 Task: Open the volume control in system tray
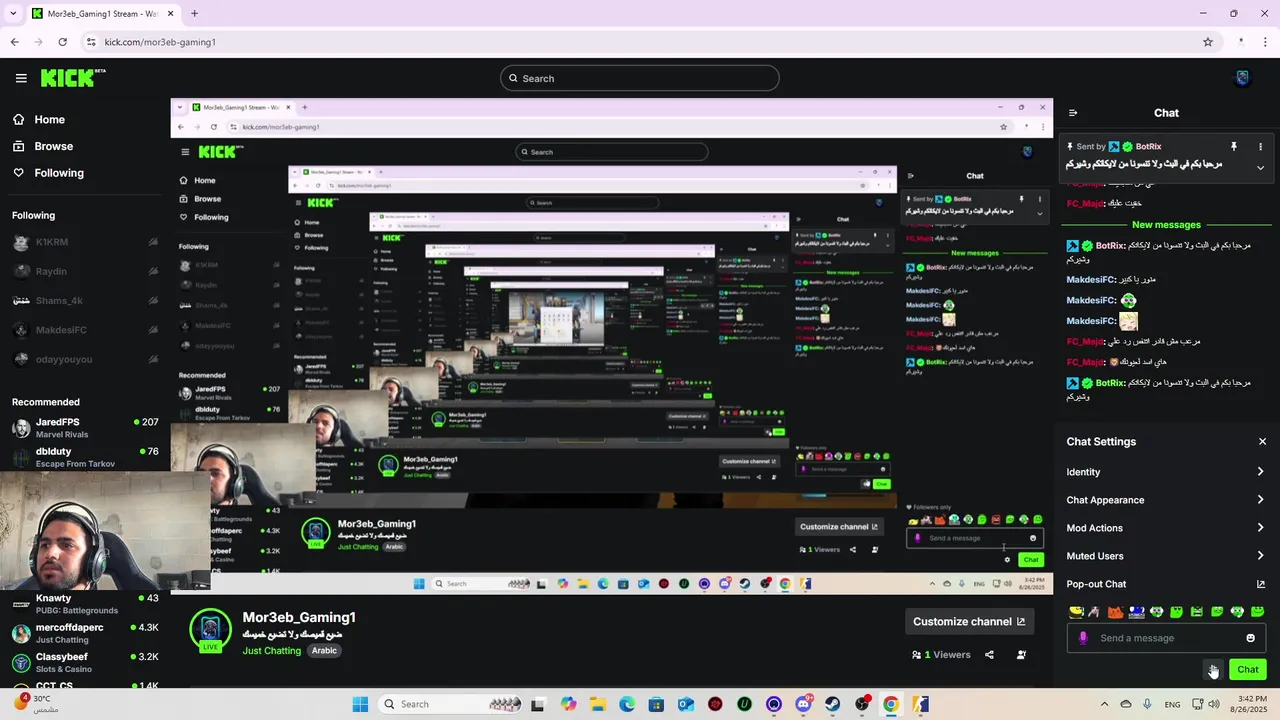coord(1213,704)
